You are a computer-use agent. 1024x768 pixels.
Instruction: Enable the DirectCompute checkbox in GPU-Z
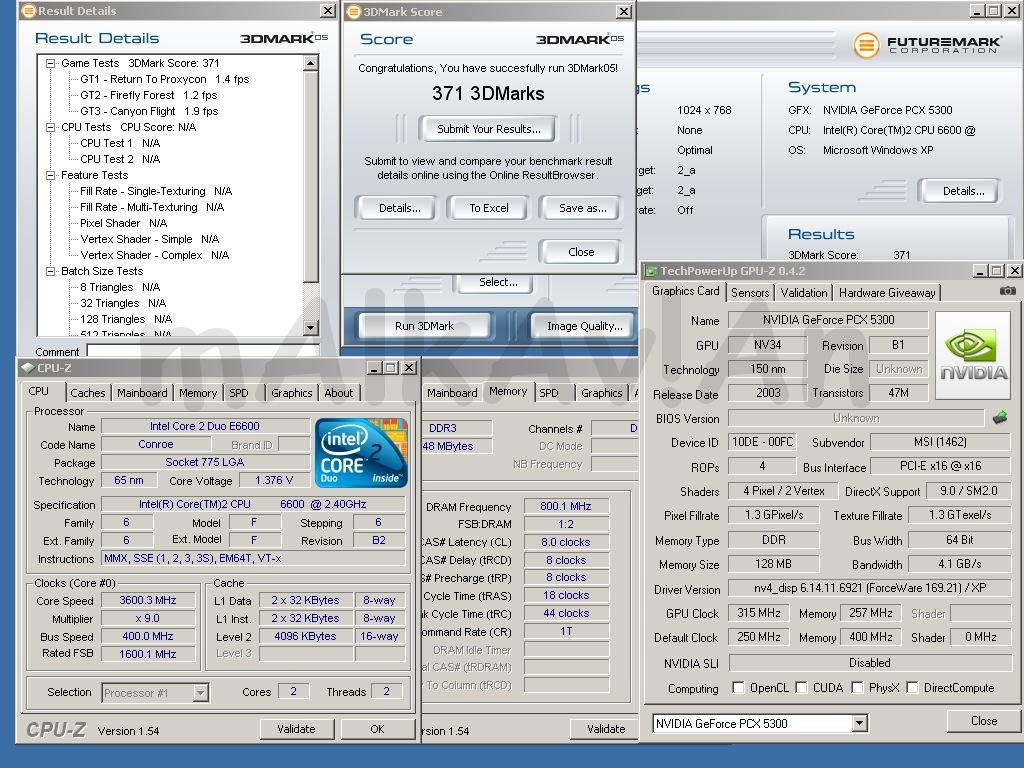(912, 687)
